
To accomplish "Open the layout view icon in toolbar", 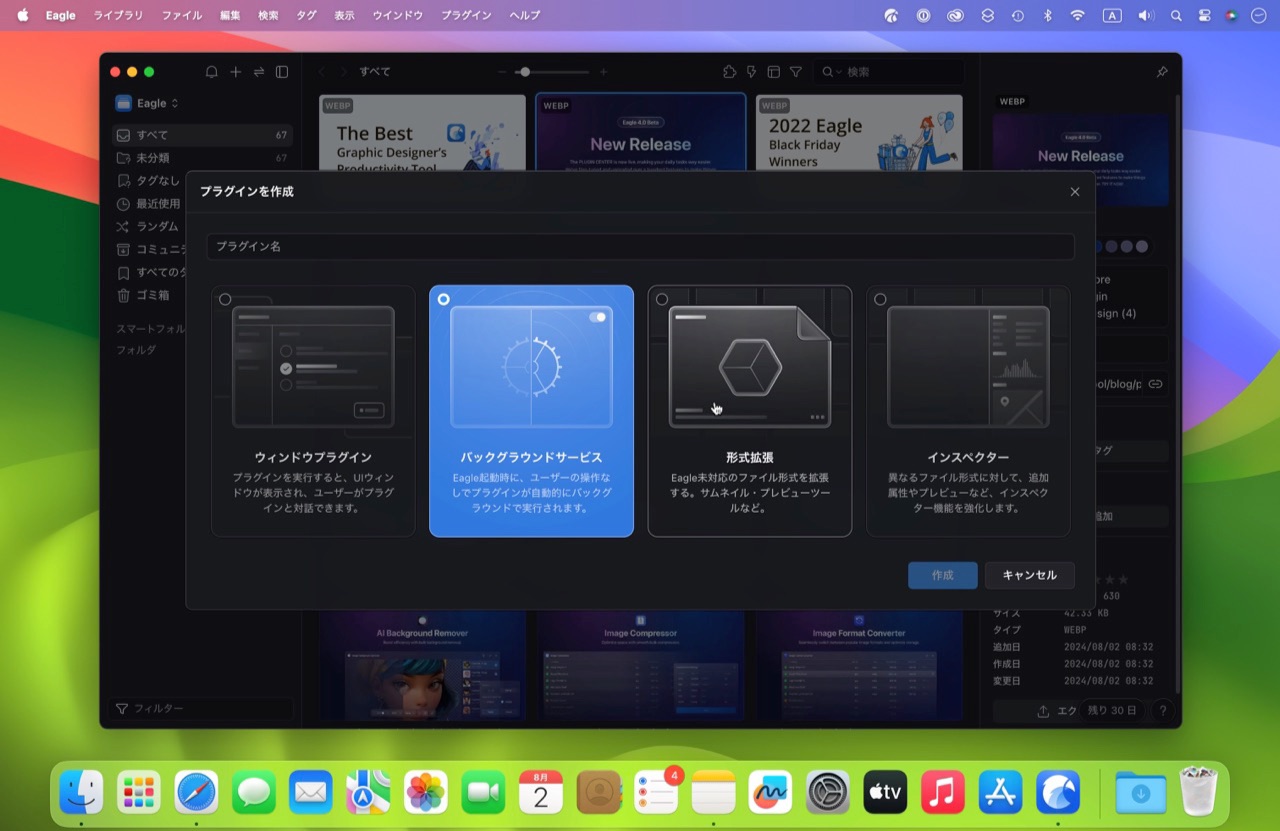I will click(773, 72).
